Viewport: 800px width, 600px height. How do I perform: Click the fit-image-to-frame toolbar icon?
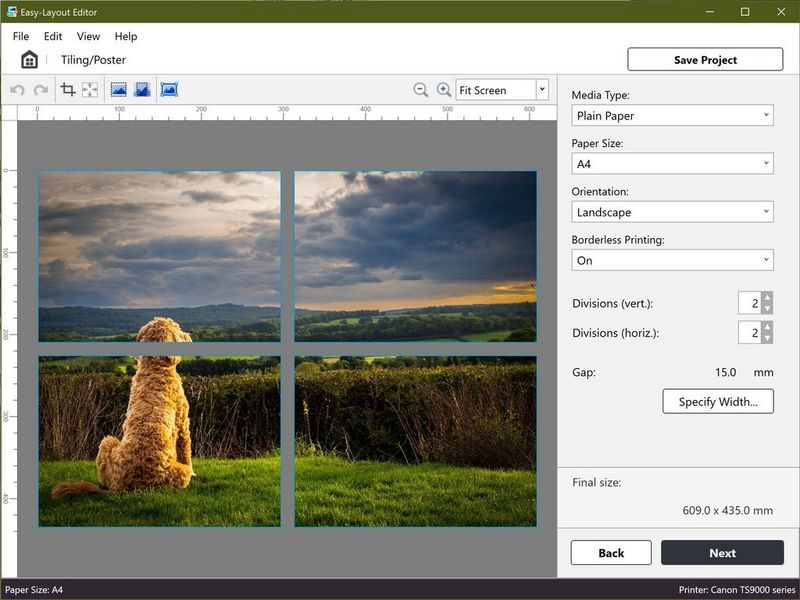pos(90,89)
